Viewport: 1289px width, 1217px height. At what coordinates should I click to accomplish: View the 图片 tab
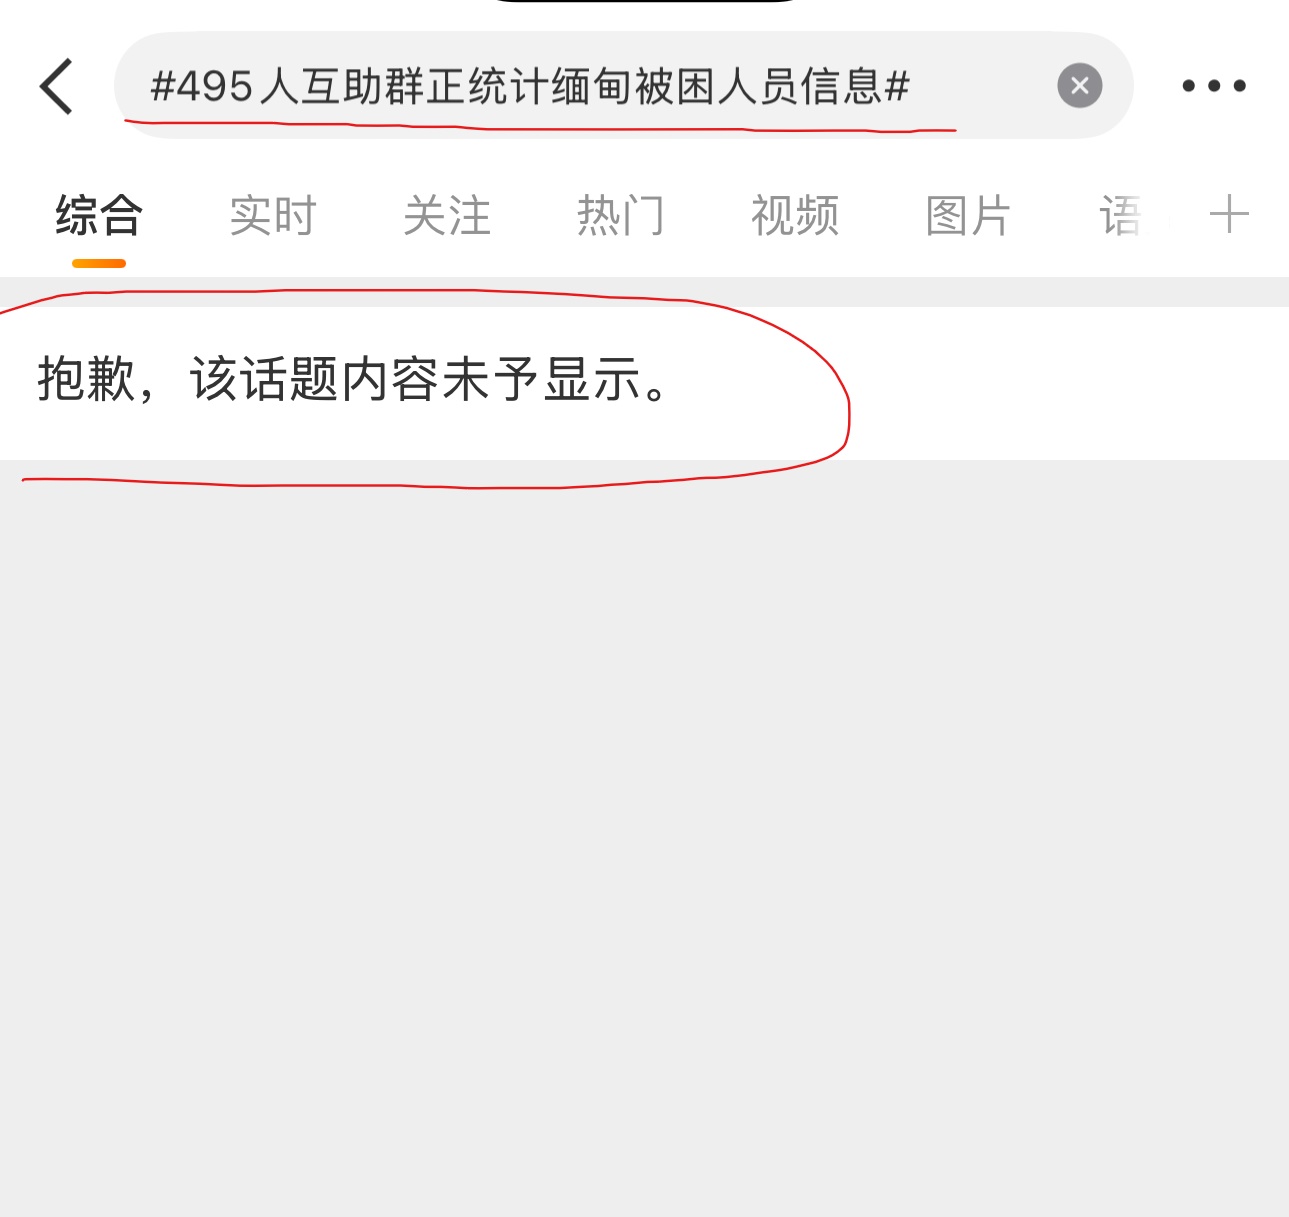[968, 216]
